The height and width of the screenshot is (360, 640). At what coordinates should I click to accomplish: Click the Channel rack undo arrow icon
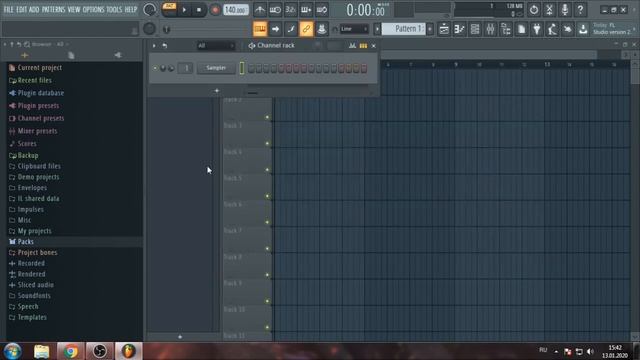164,46
